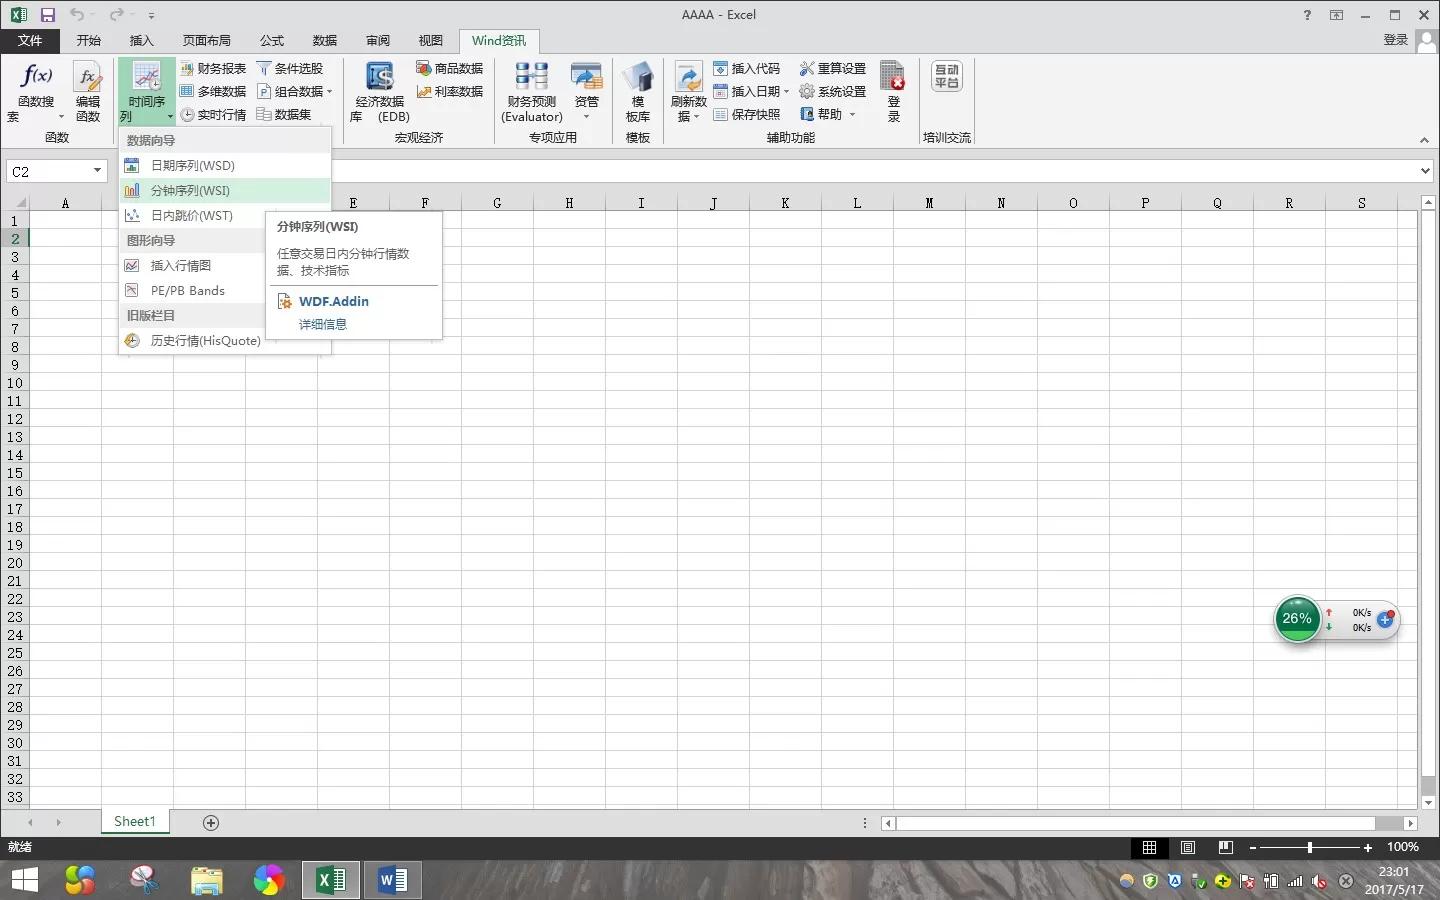Undo using the quick access toolbar arrow
This screenshot has width=1440, height=900.
76,15
